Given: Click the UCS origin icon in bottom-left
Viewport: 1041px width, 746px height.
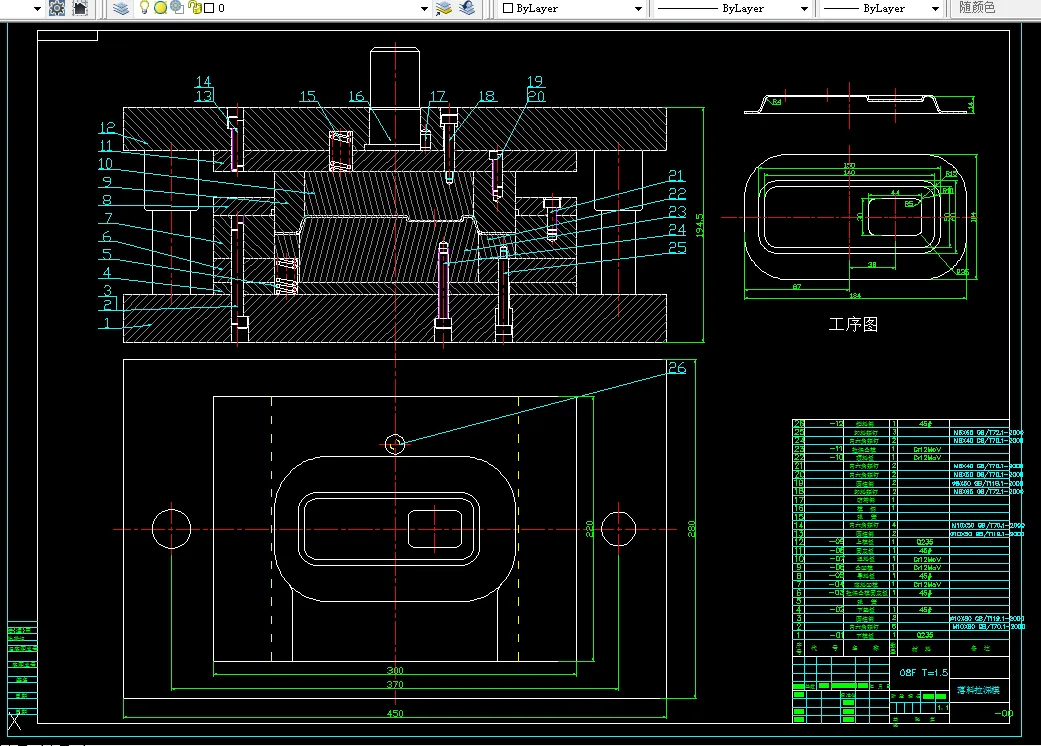Looking at the screenshot, I should pyautogui.click(x=15, y=721).
